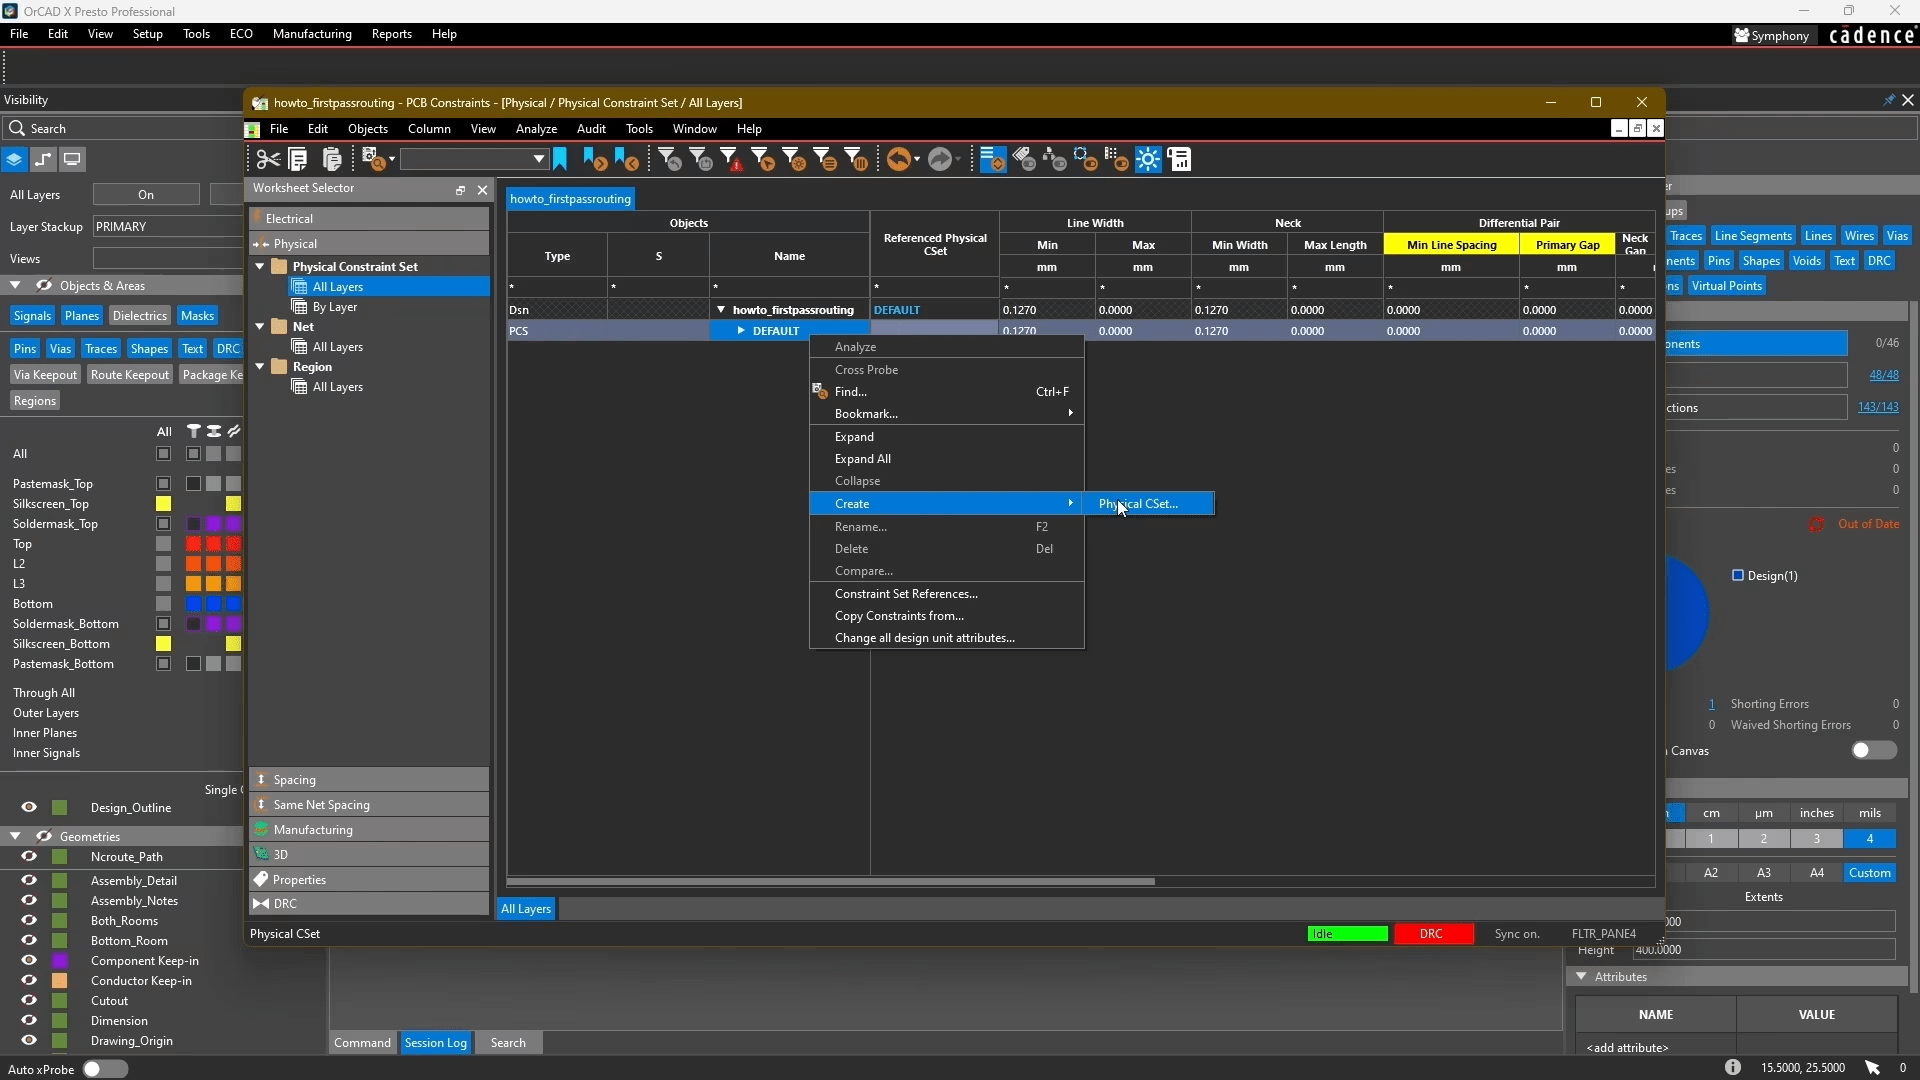Choose Physical CSet... in Create submenu

(1148, 503)
